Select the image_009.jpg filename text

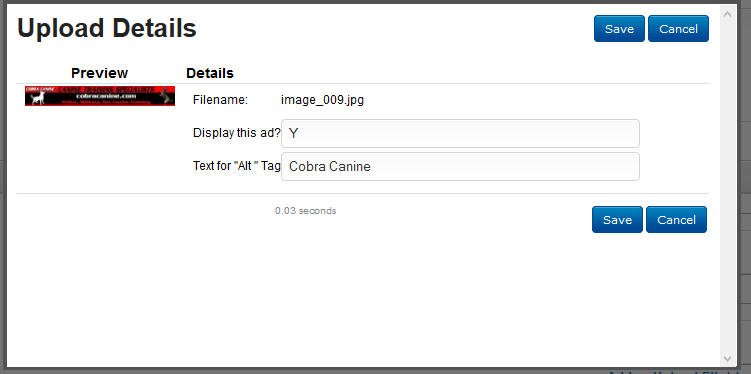(x=322, y=100)
